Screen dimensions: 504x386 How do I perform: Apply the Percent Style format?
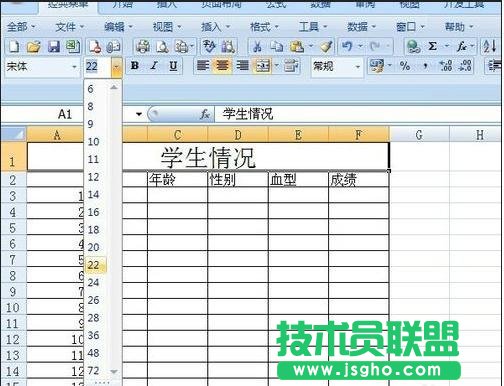pos(405,66)
